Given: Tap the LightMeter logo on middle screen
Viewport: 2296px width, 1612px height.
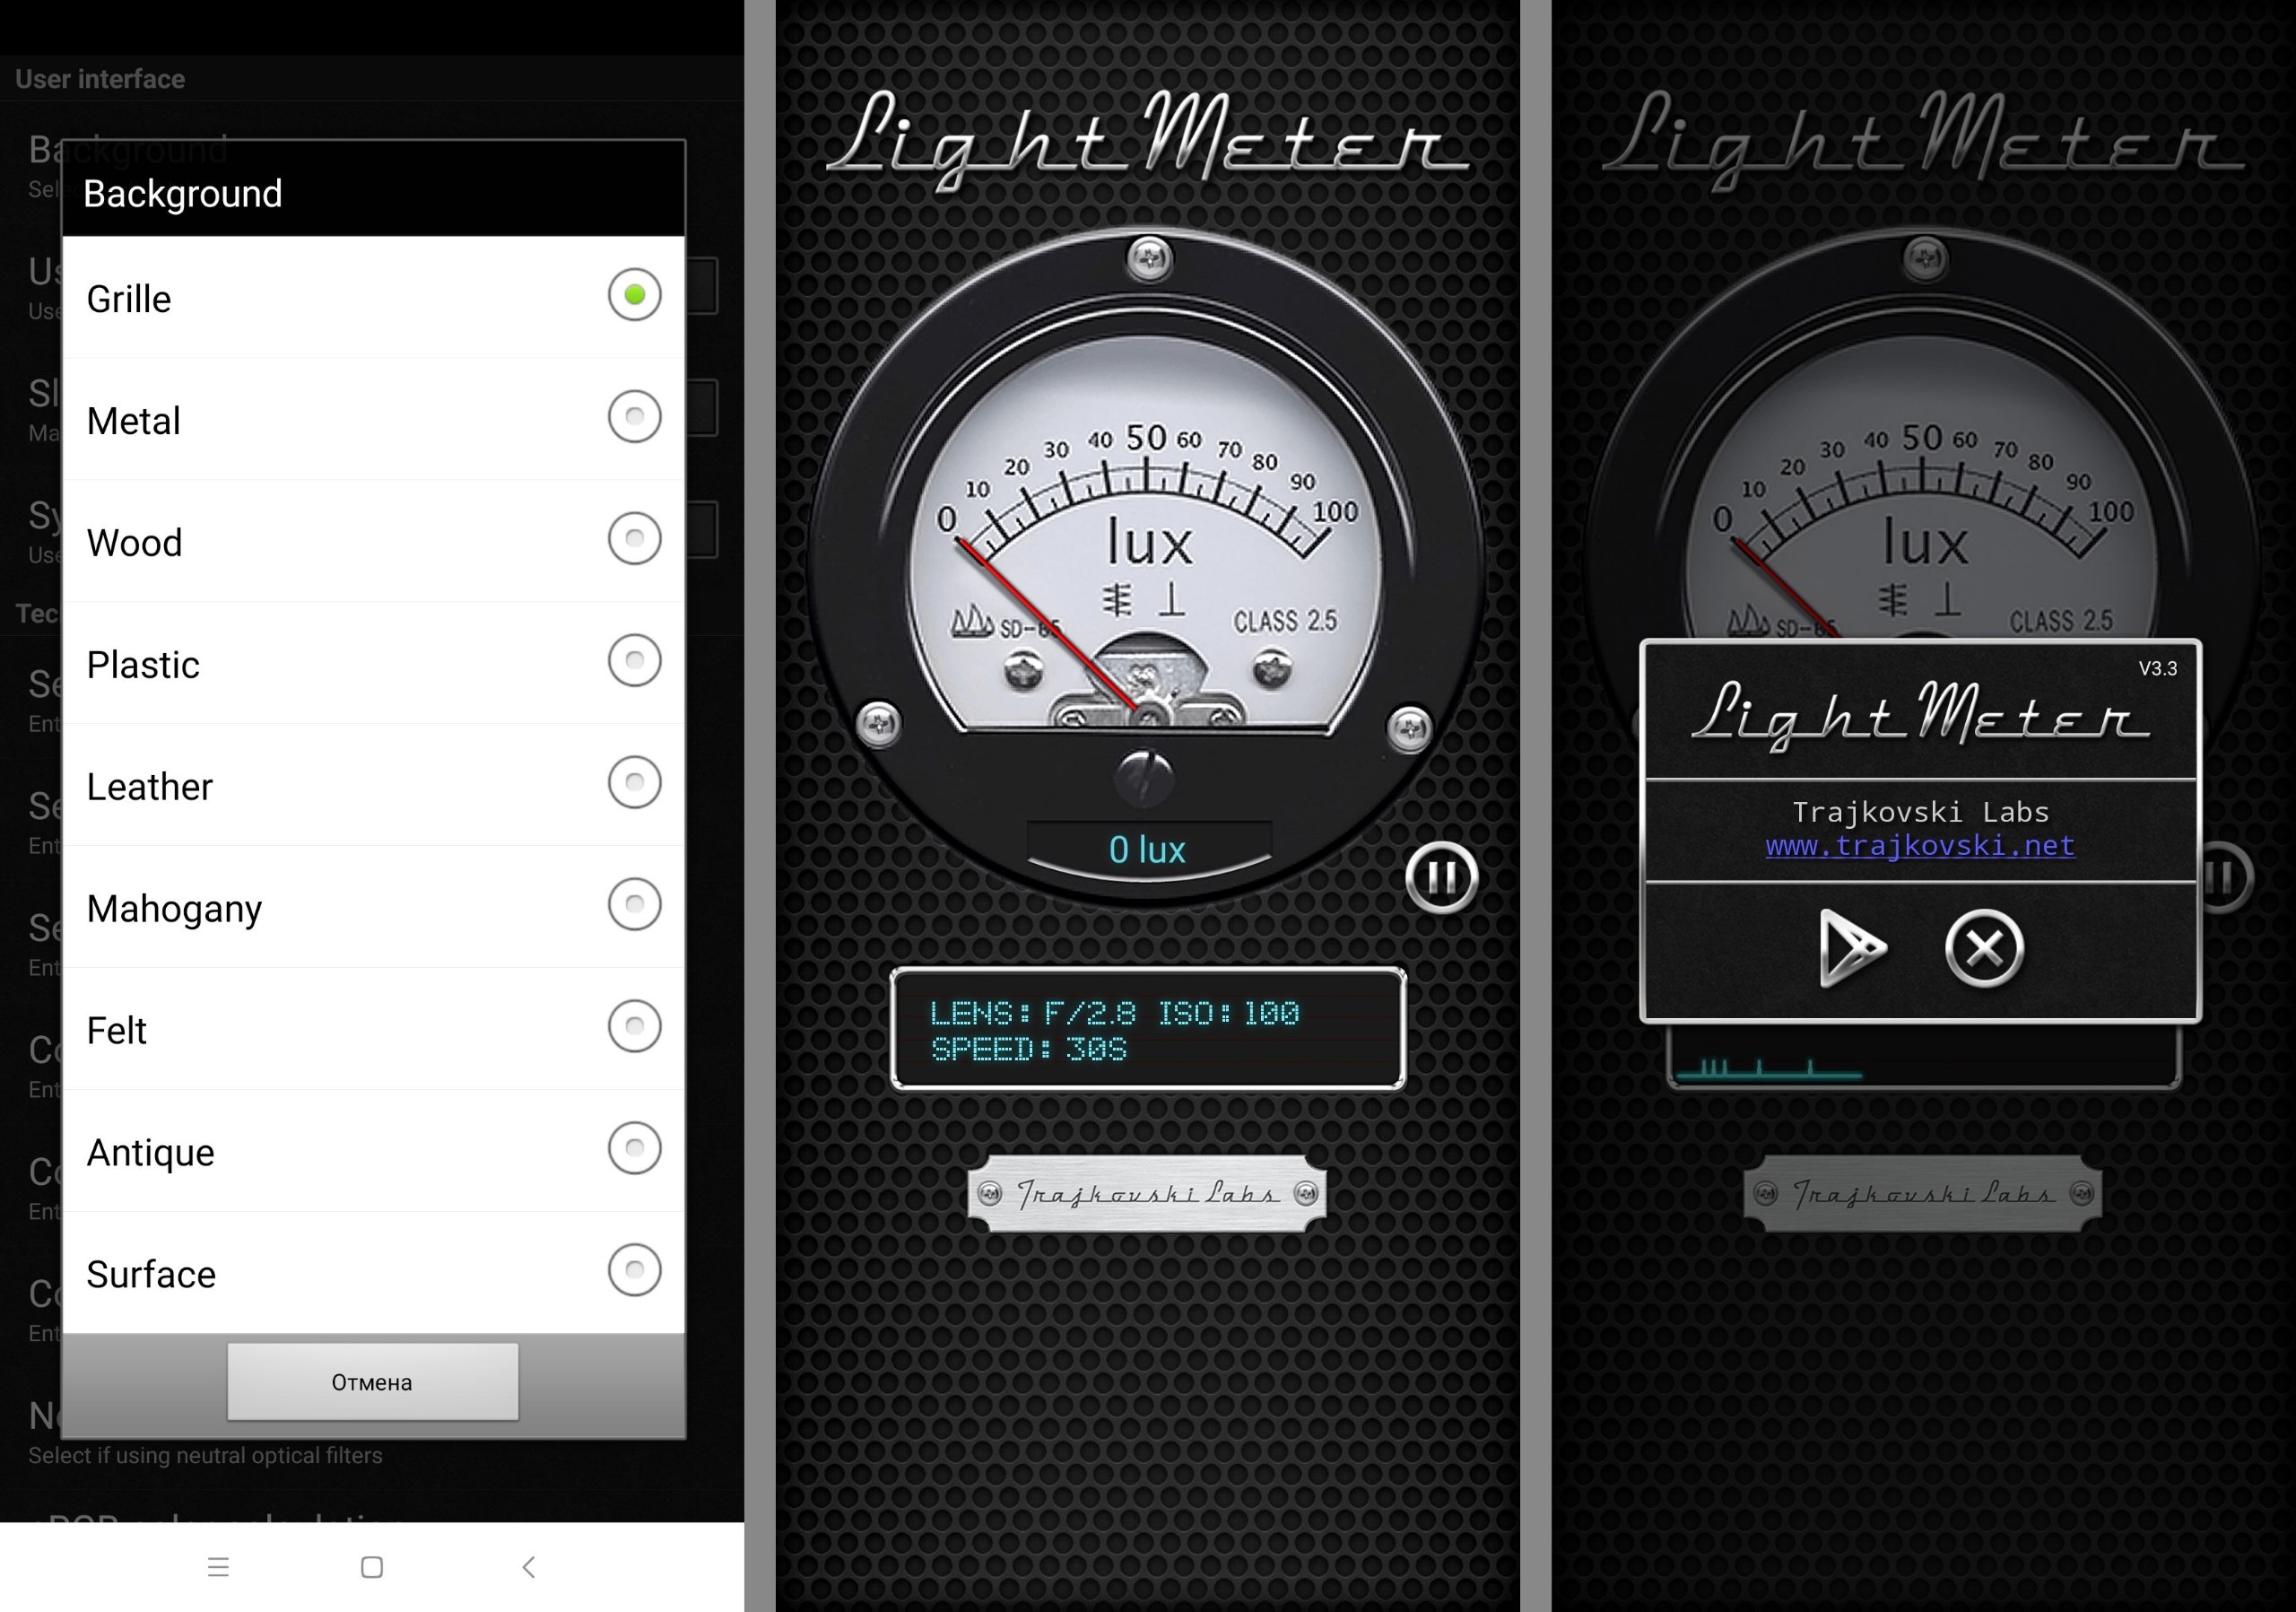Looking at the screenshot, I should coord(1147,140).
